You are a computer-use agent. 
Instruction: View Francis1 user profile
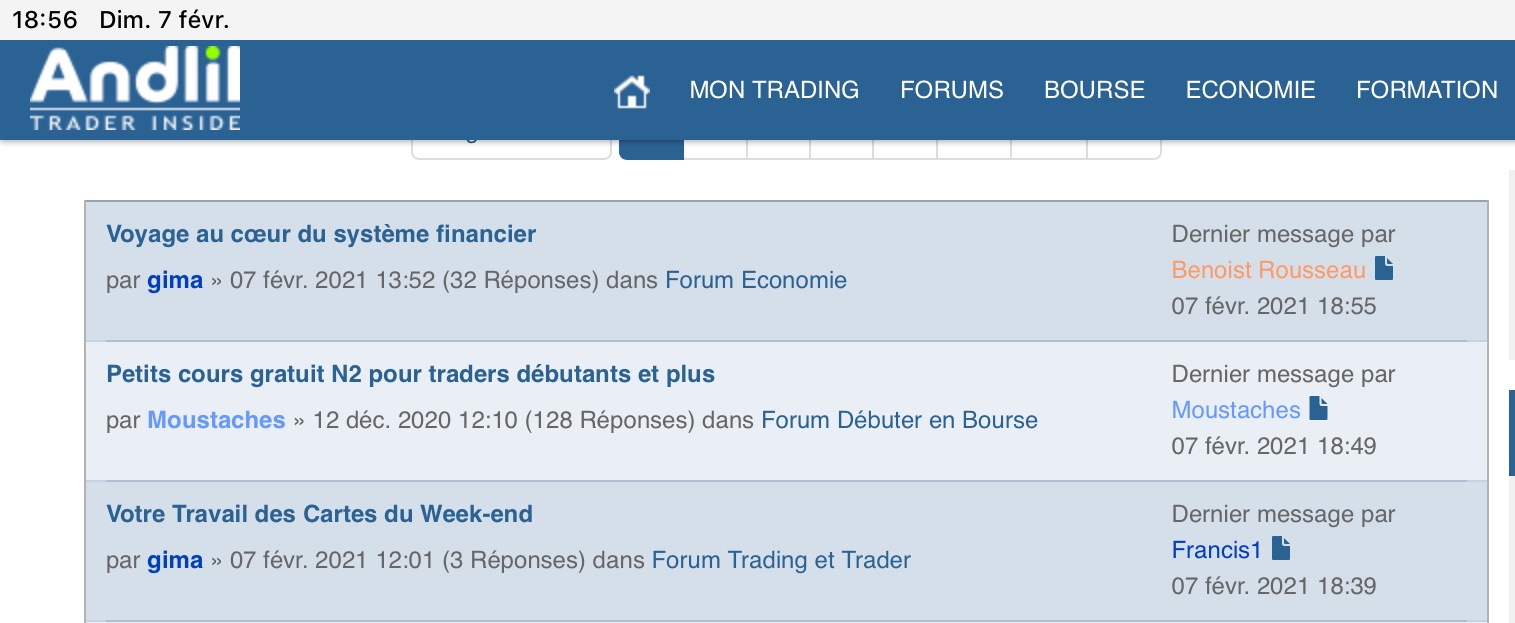(1216, 549)
